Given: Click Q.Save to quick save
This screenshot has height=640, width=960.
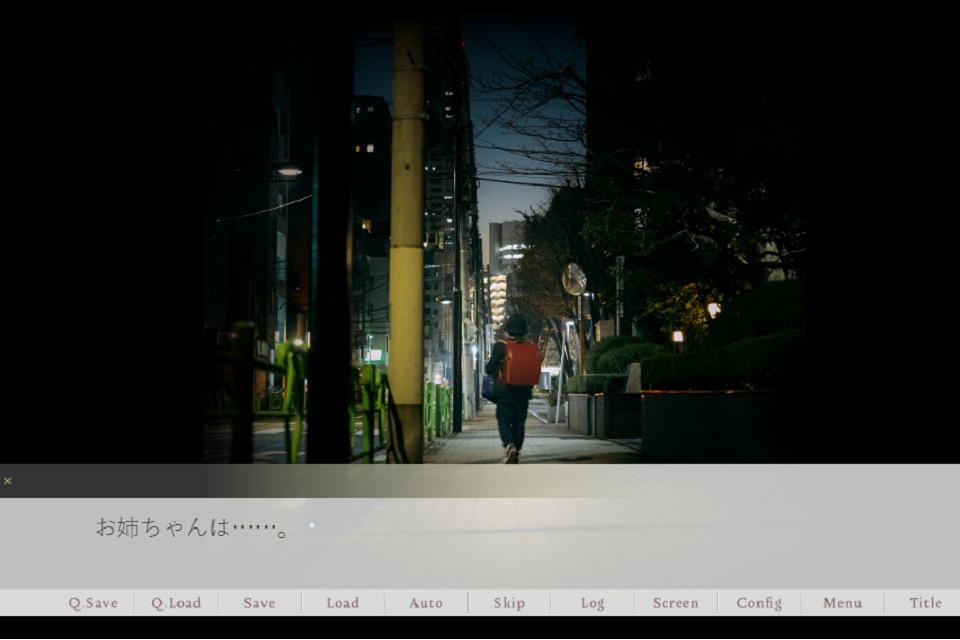Looking at the screenshot, I should tap(93, 603).
